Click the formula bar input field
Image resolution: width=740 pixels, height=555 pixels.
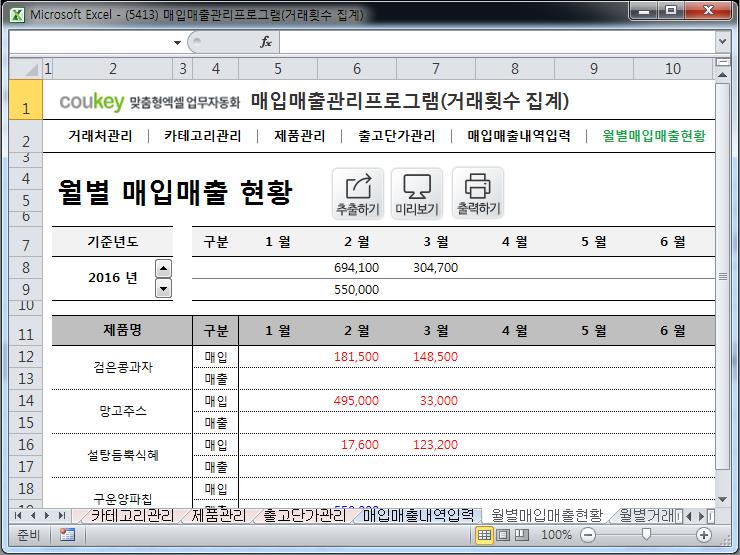pos(496,42)
